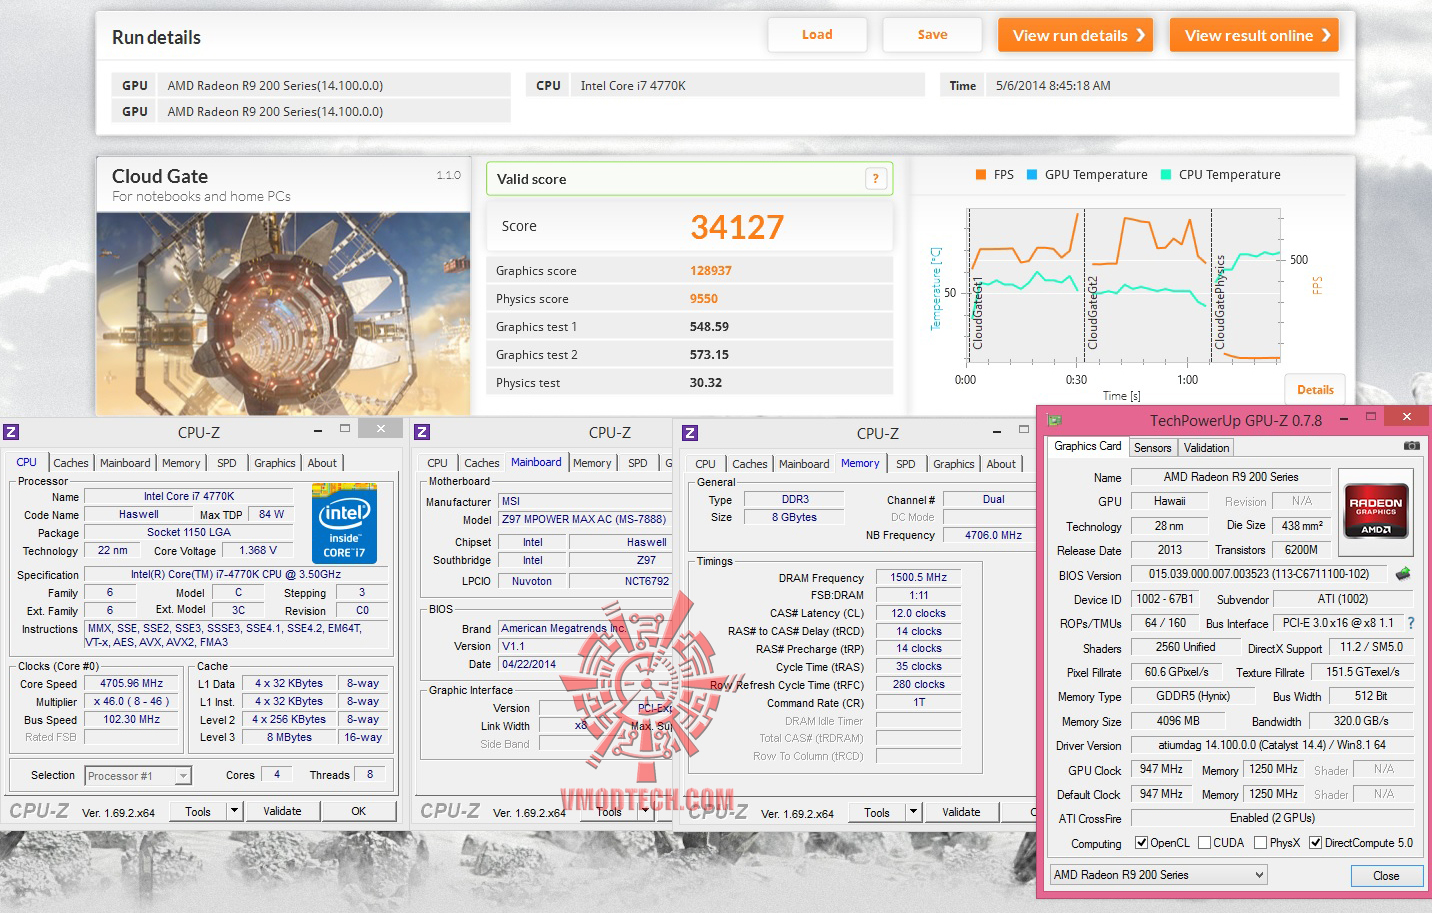This screenshot has height=913, width=1432.
Task: Toggle the PhysX checkbox in GPU-Z
Action: click(x=1260, y=843)
